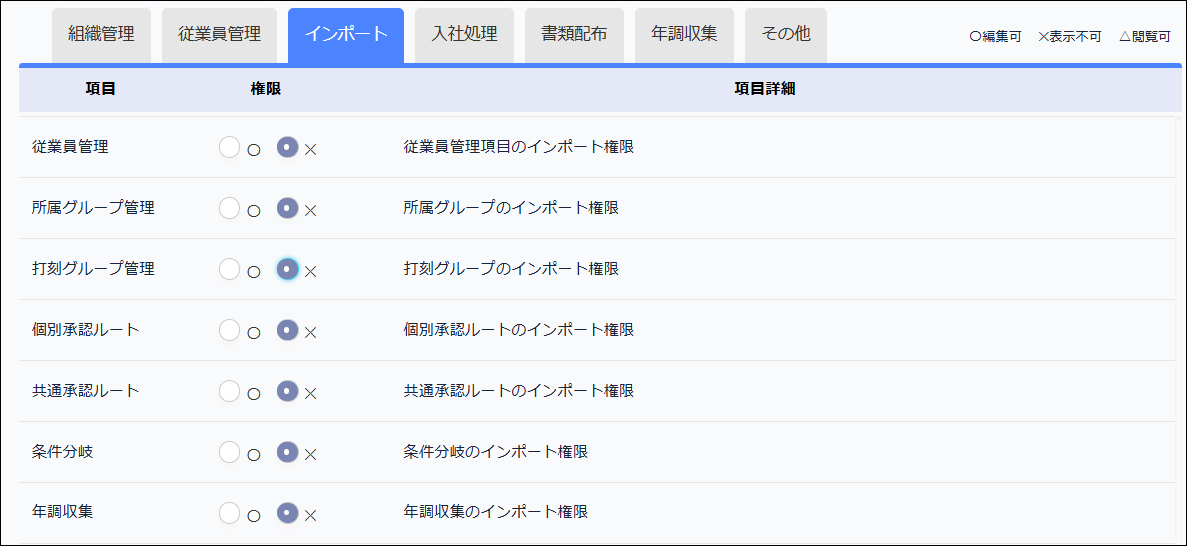Image resolution: width=1187 pixels, height=546 pixels.
Task: Click the 項目詳細 column header
Action: pos(765,89)
